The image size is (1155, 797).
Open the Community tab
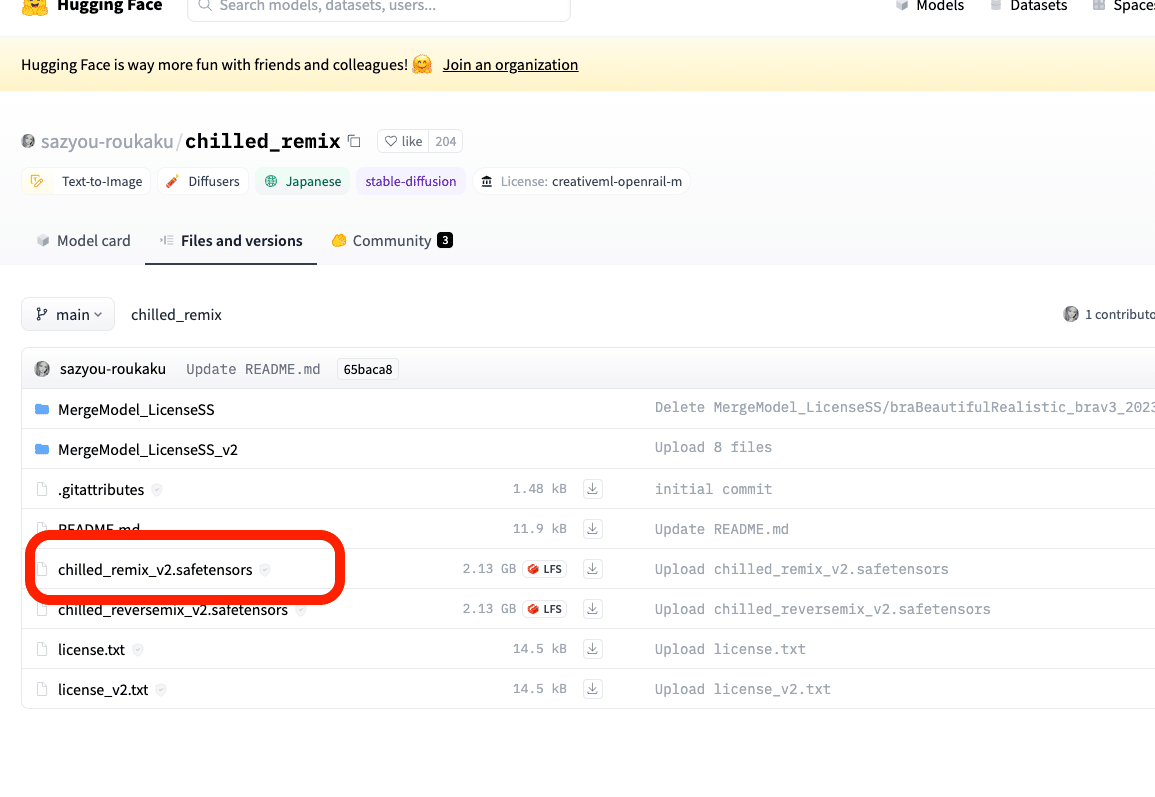tap(391, 241)
